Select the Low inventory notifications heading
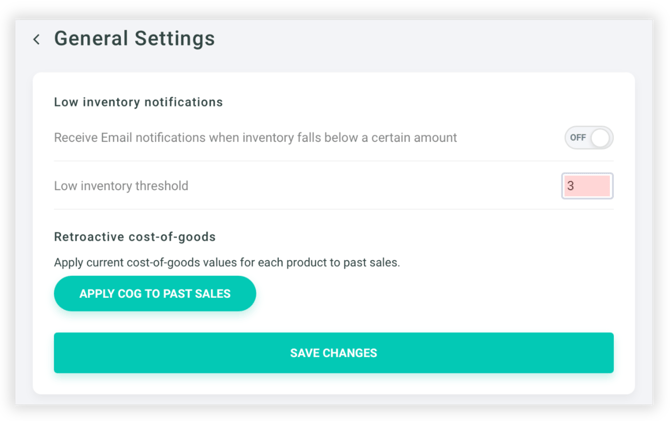The image size is (670, 421). [x=138, y=102]
